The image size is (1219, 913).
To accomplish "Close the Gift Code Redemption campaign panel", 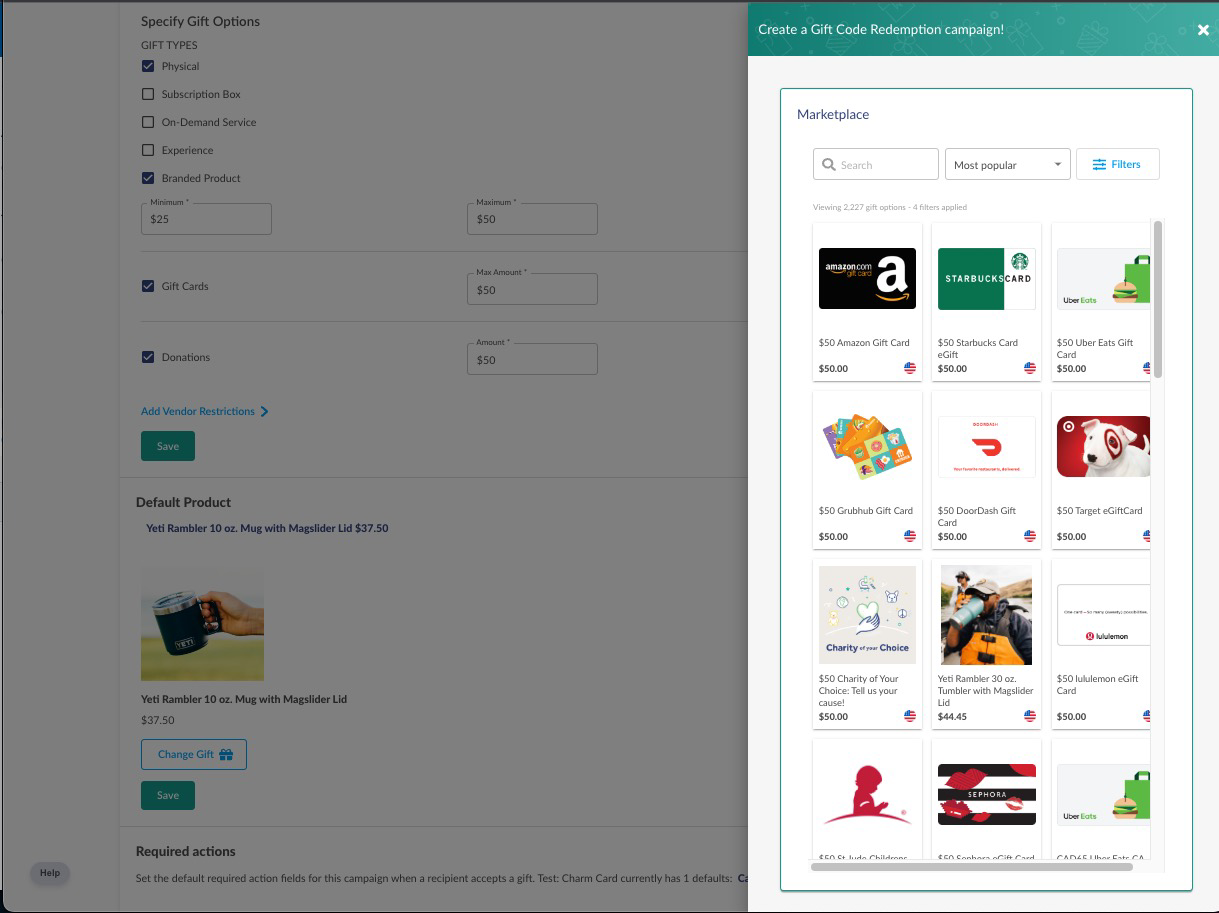I will click(1203, 30).
